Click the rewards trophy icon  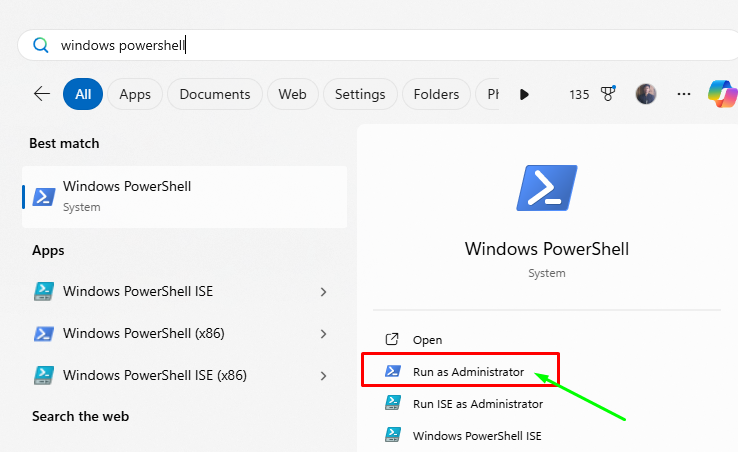click(x=608, y=94)
